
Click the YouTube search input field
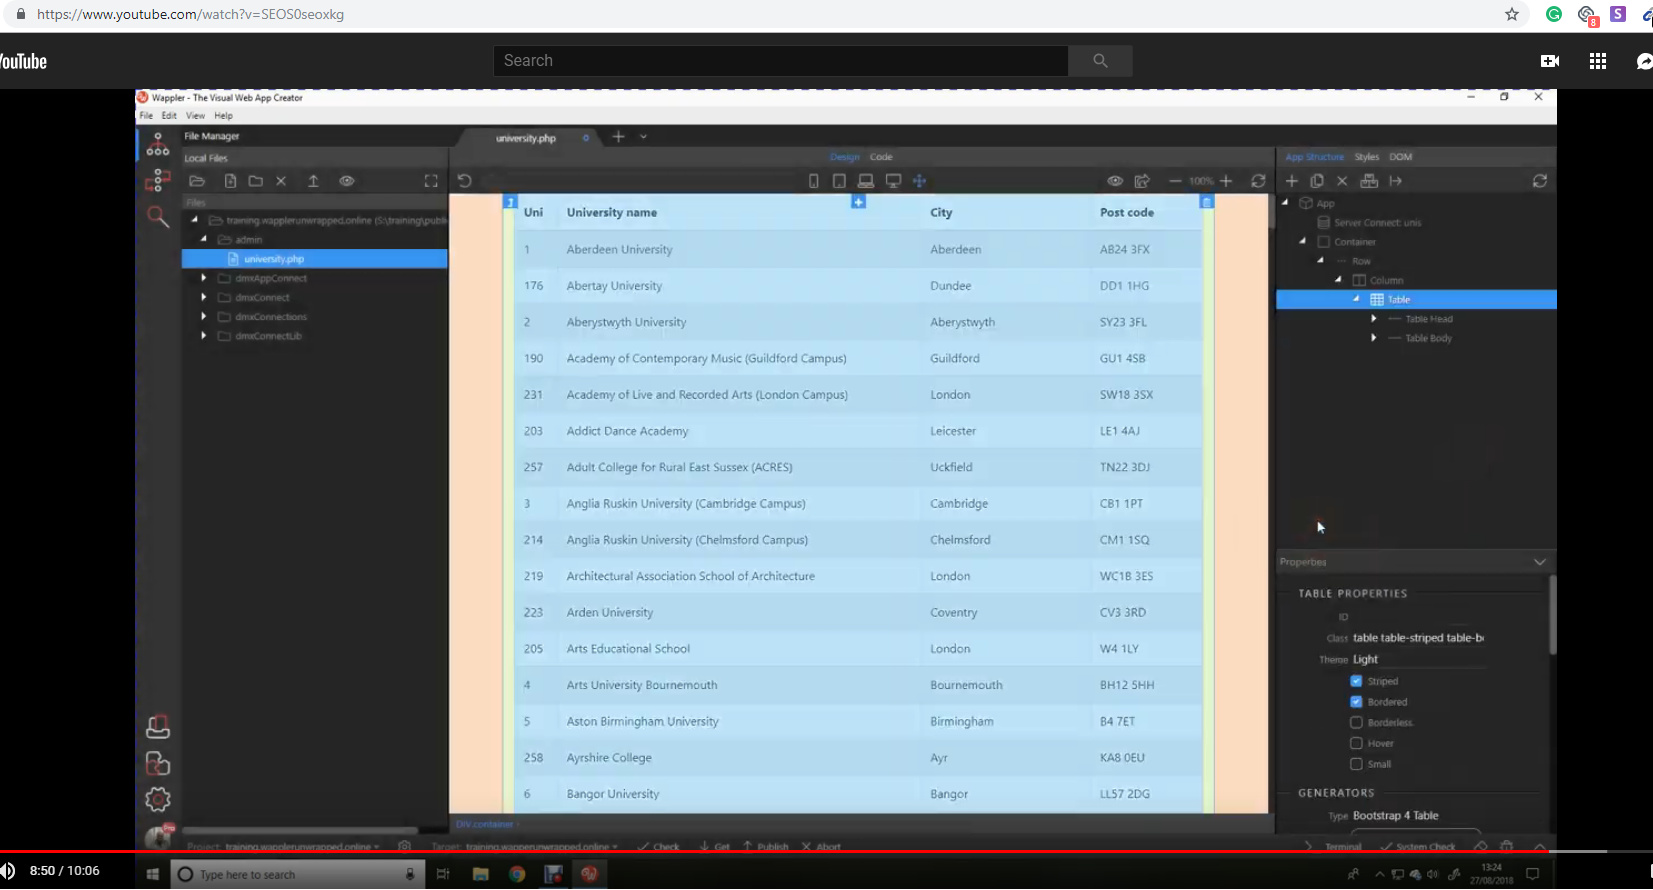pos(780,61)
